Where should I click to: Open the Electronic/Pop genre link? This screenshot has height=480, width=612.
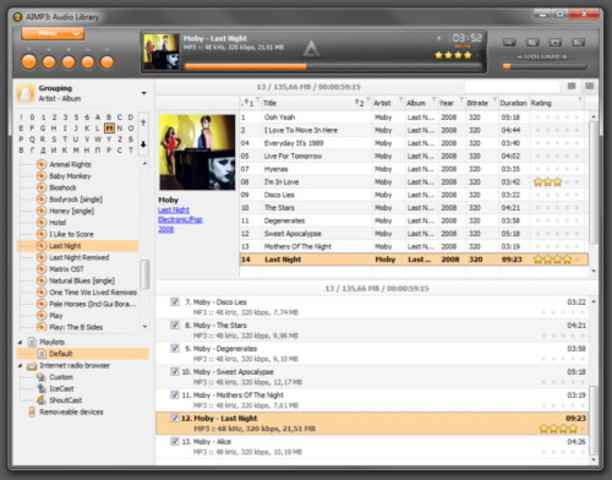(180, 220)
